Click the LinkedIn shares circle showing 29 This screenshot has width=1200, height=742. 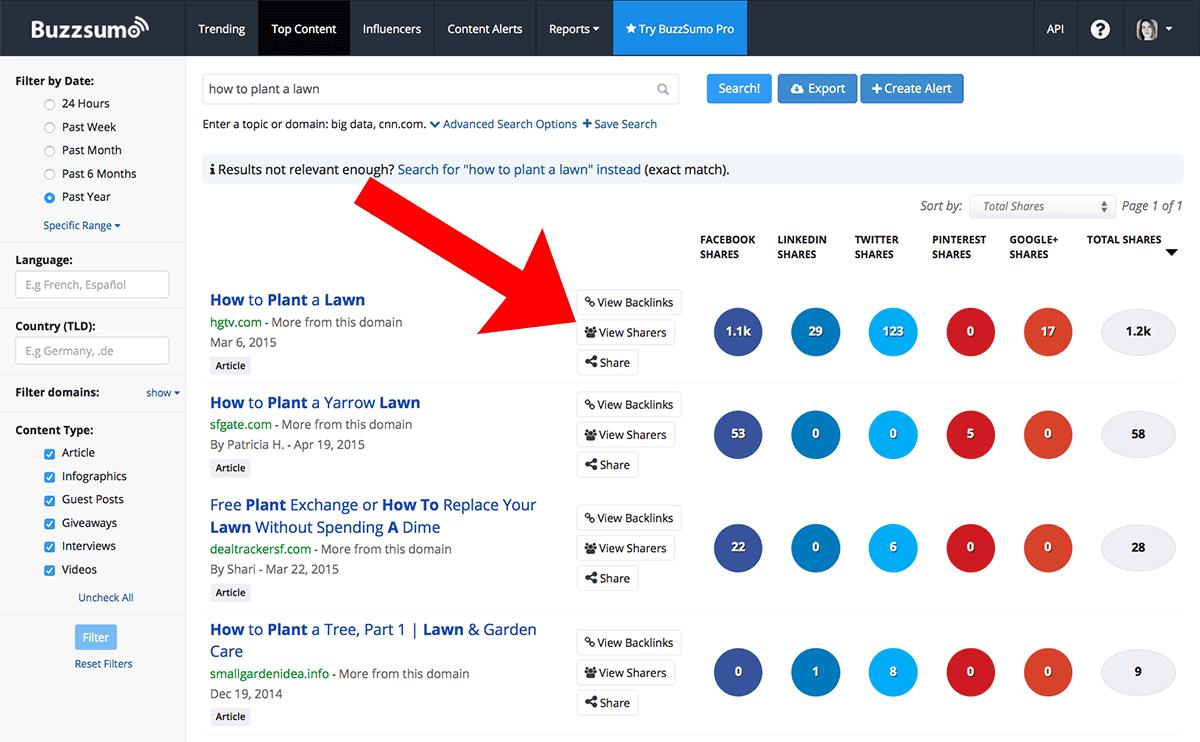coord(815,332)
